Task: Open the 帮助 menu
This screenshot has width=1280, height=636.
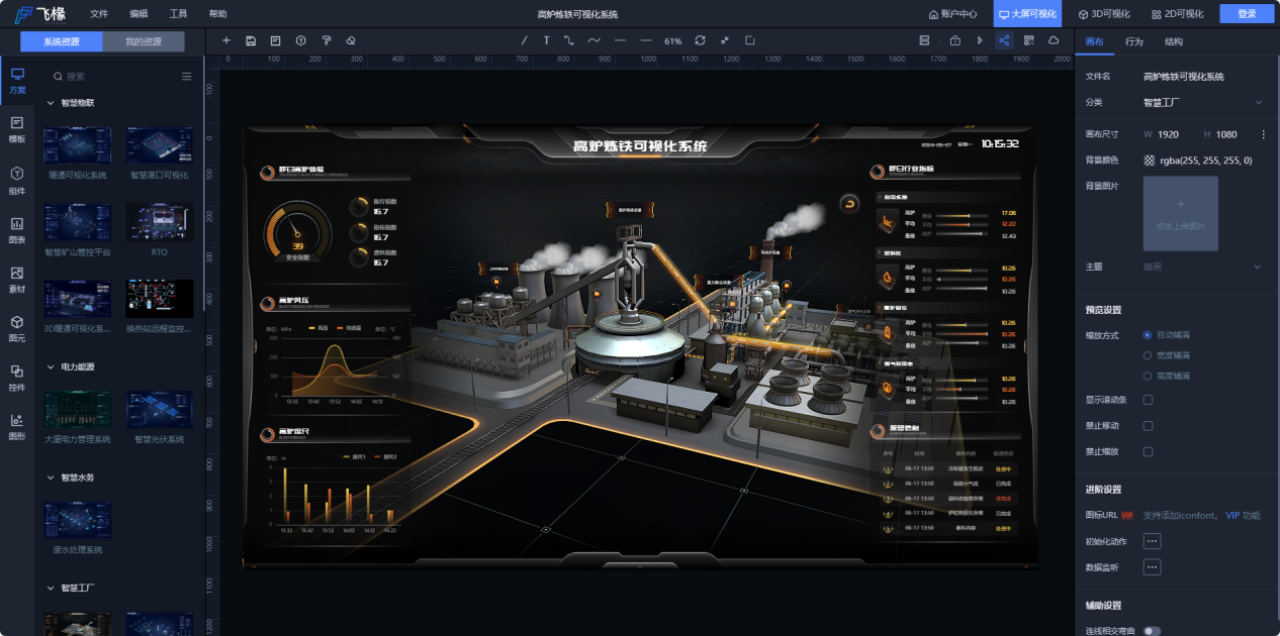Action: tap(218, 14)
